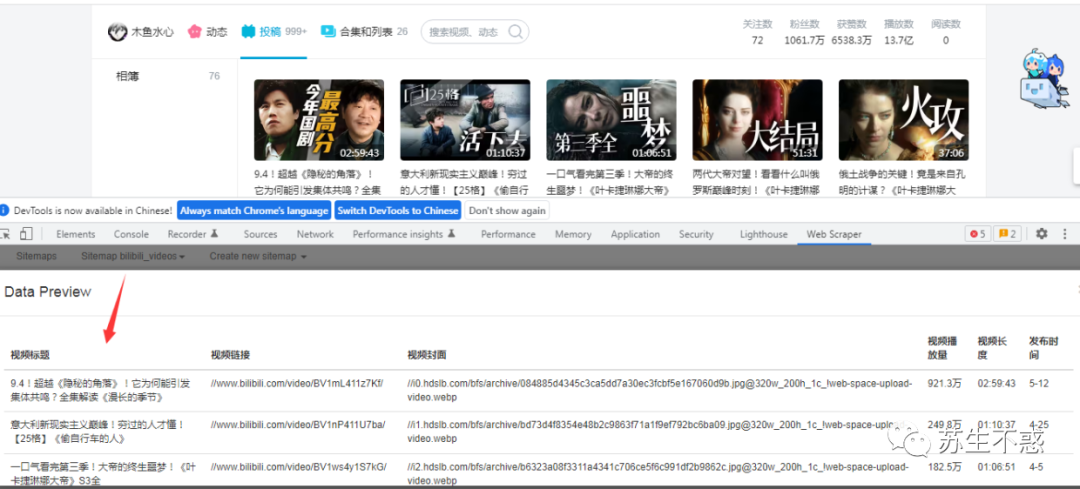1080x489 pixels.
Task: Click the link cell BV1nP411U7ba
Action: [x=298, y=424]
